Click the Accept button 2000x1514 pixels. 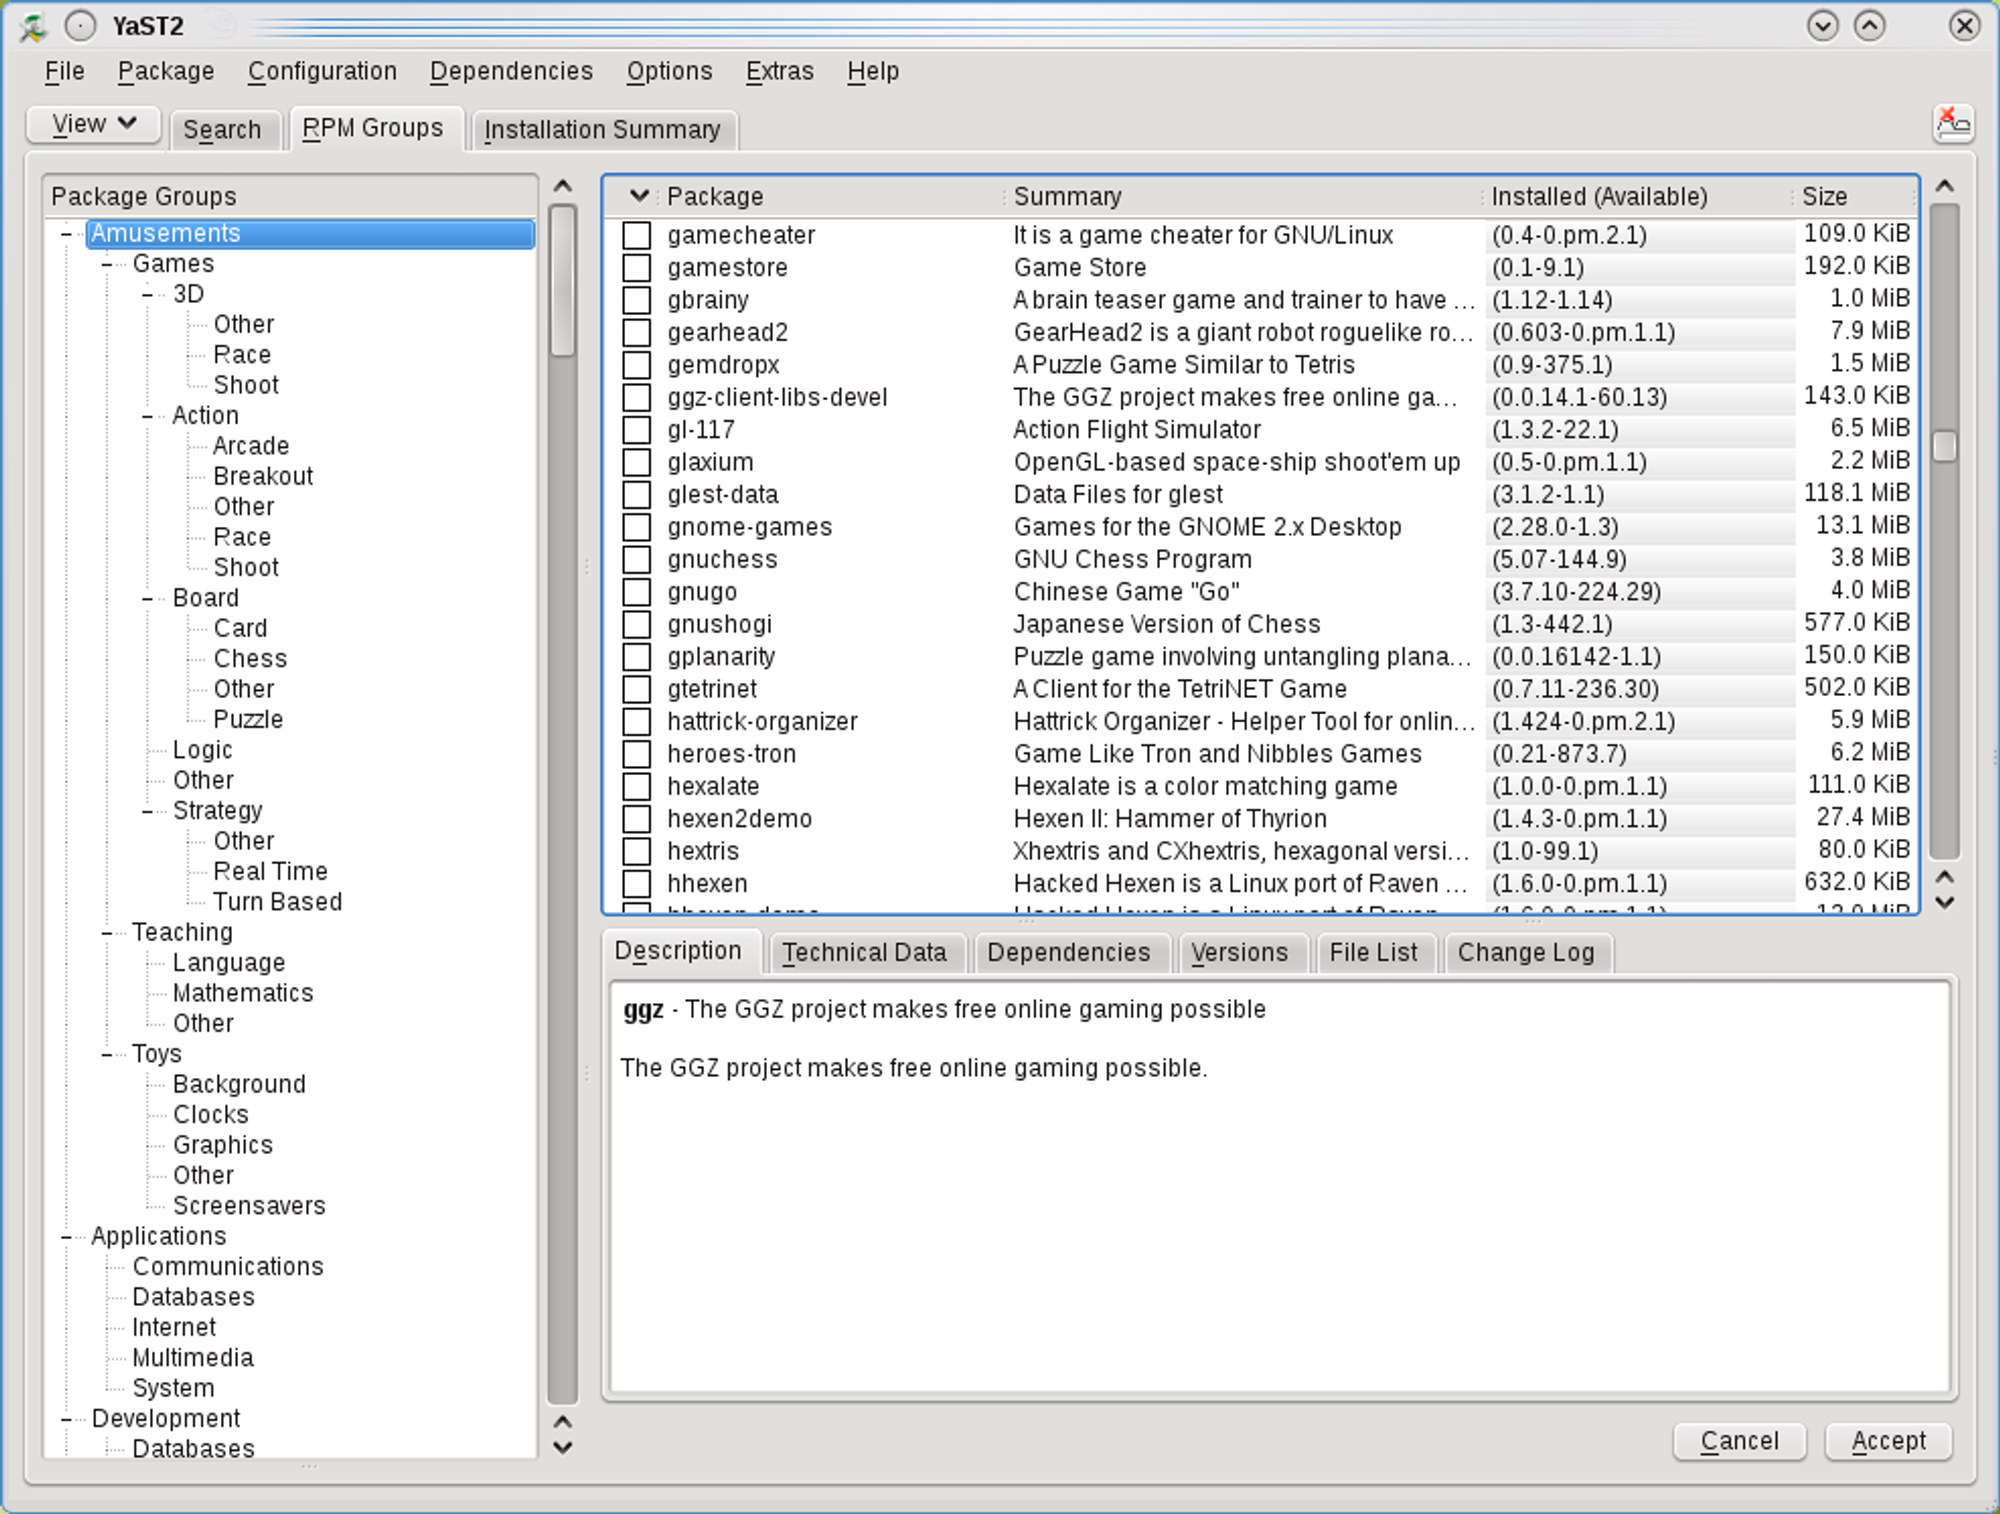[x=1888, y=1441]
